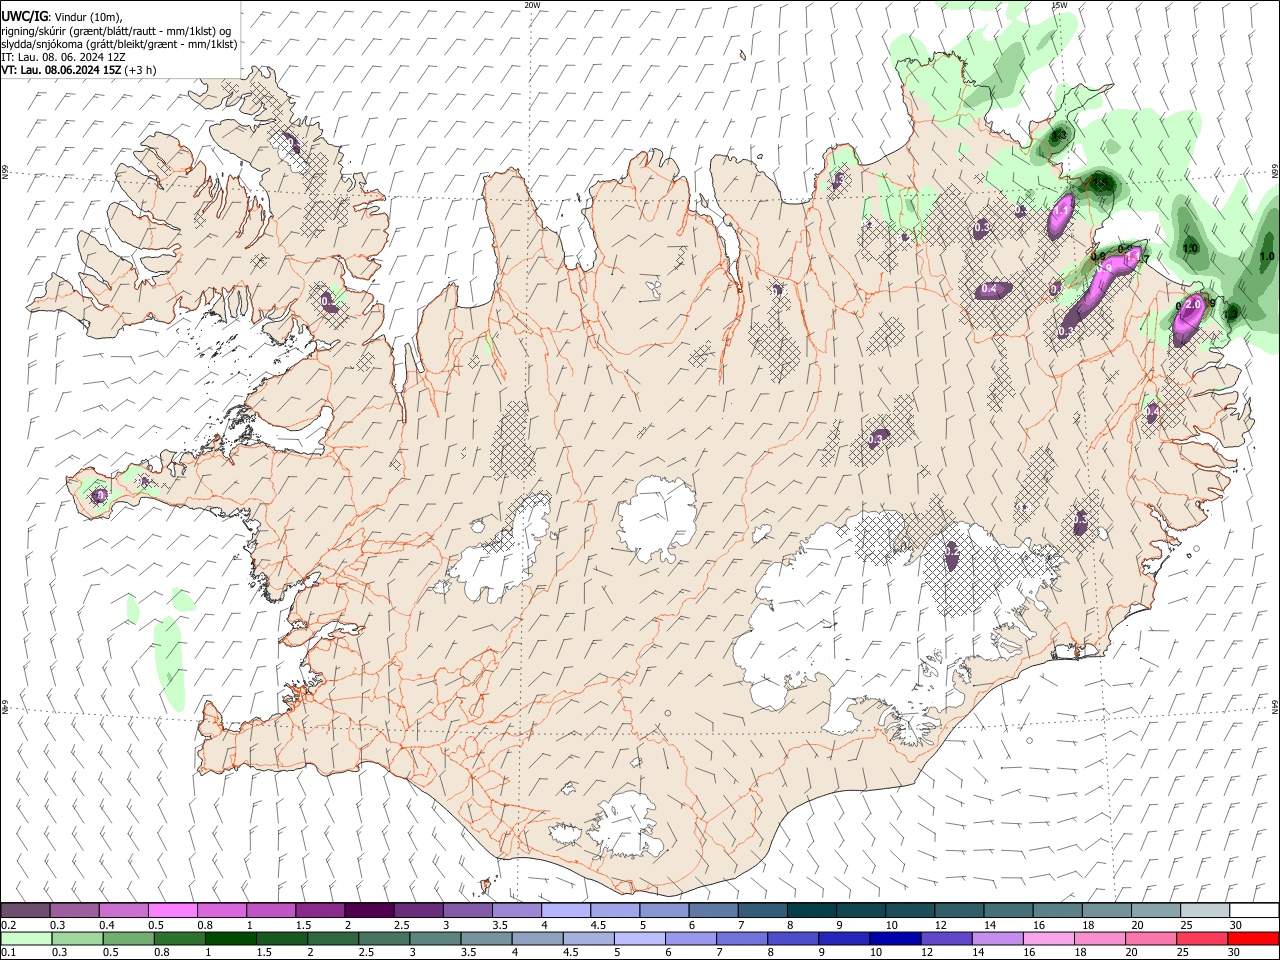Pick the upper-row lavender swatch at 4
The height and width of the screenshot is (960, 1280).
click(565, 910)
